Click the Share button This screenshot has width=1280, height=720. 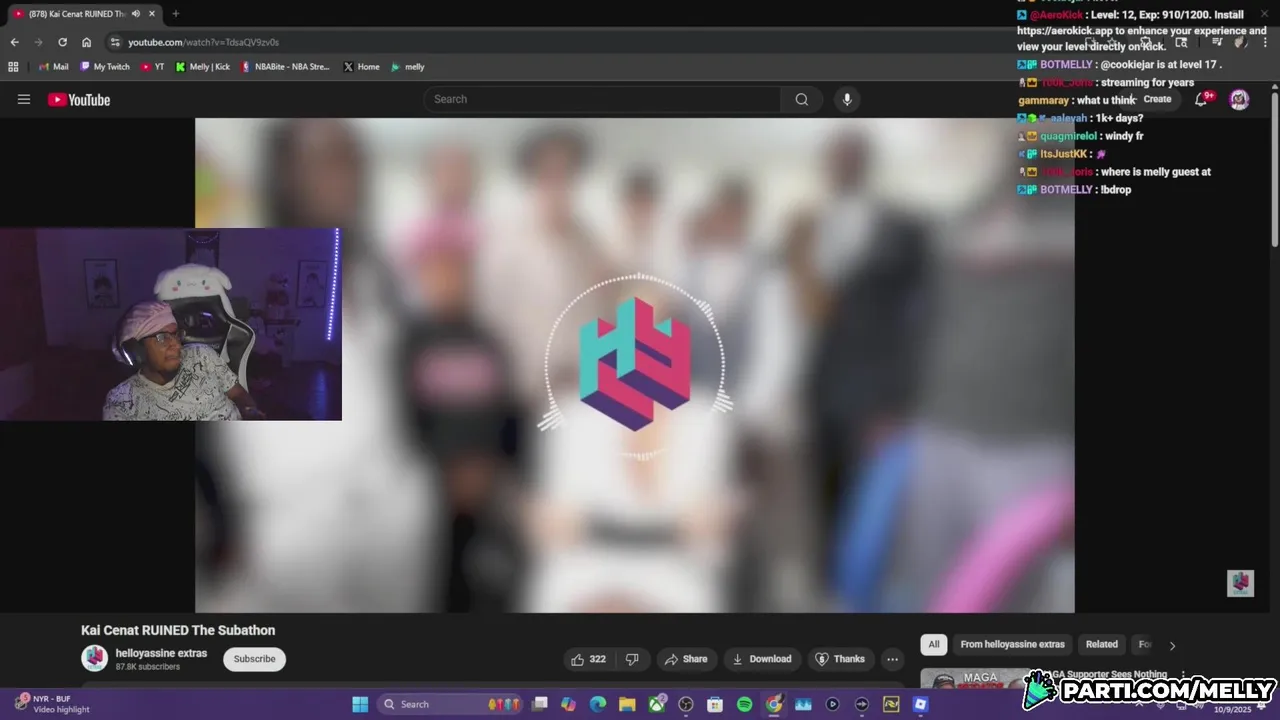click(x=686, y=659)
